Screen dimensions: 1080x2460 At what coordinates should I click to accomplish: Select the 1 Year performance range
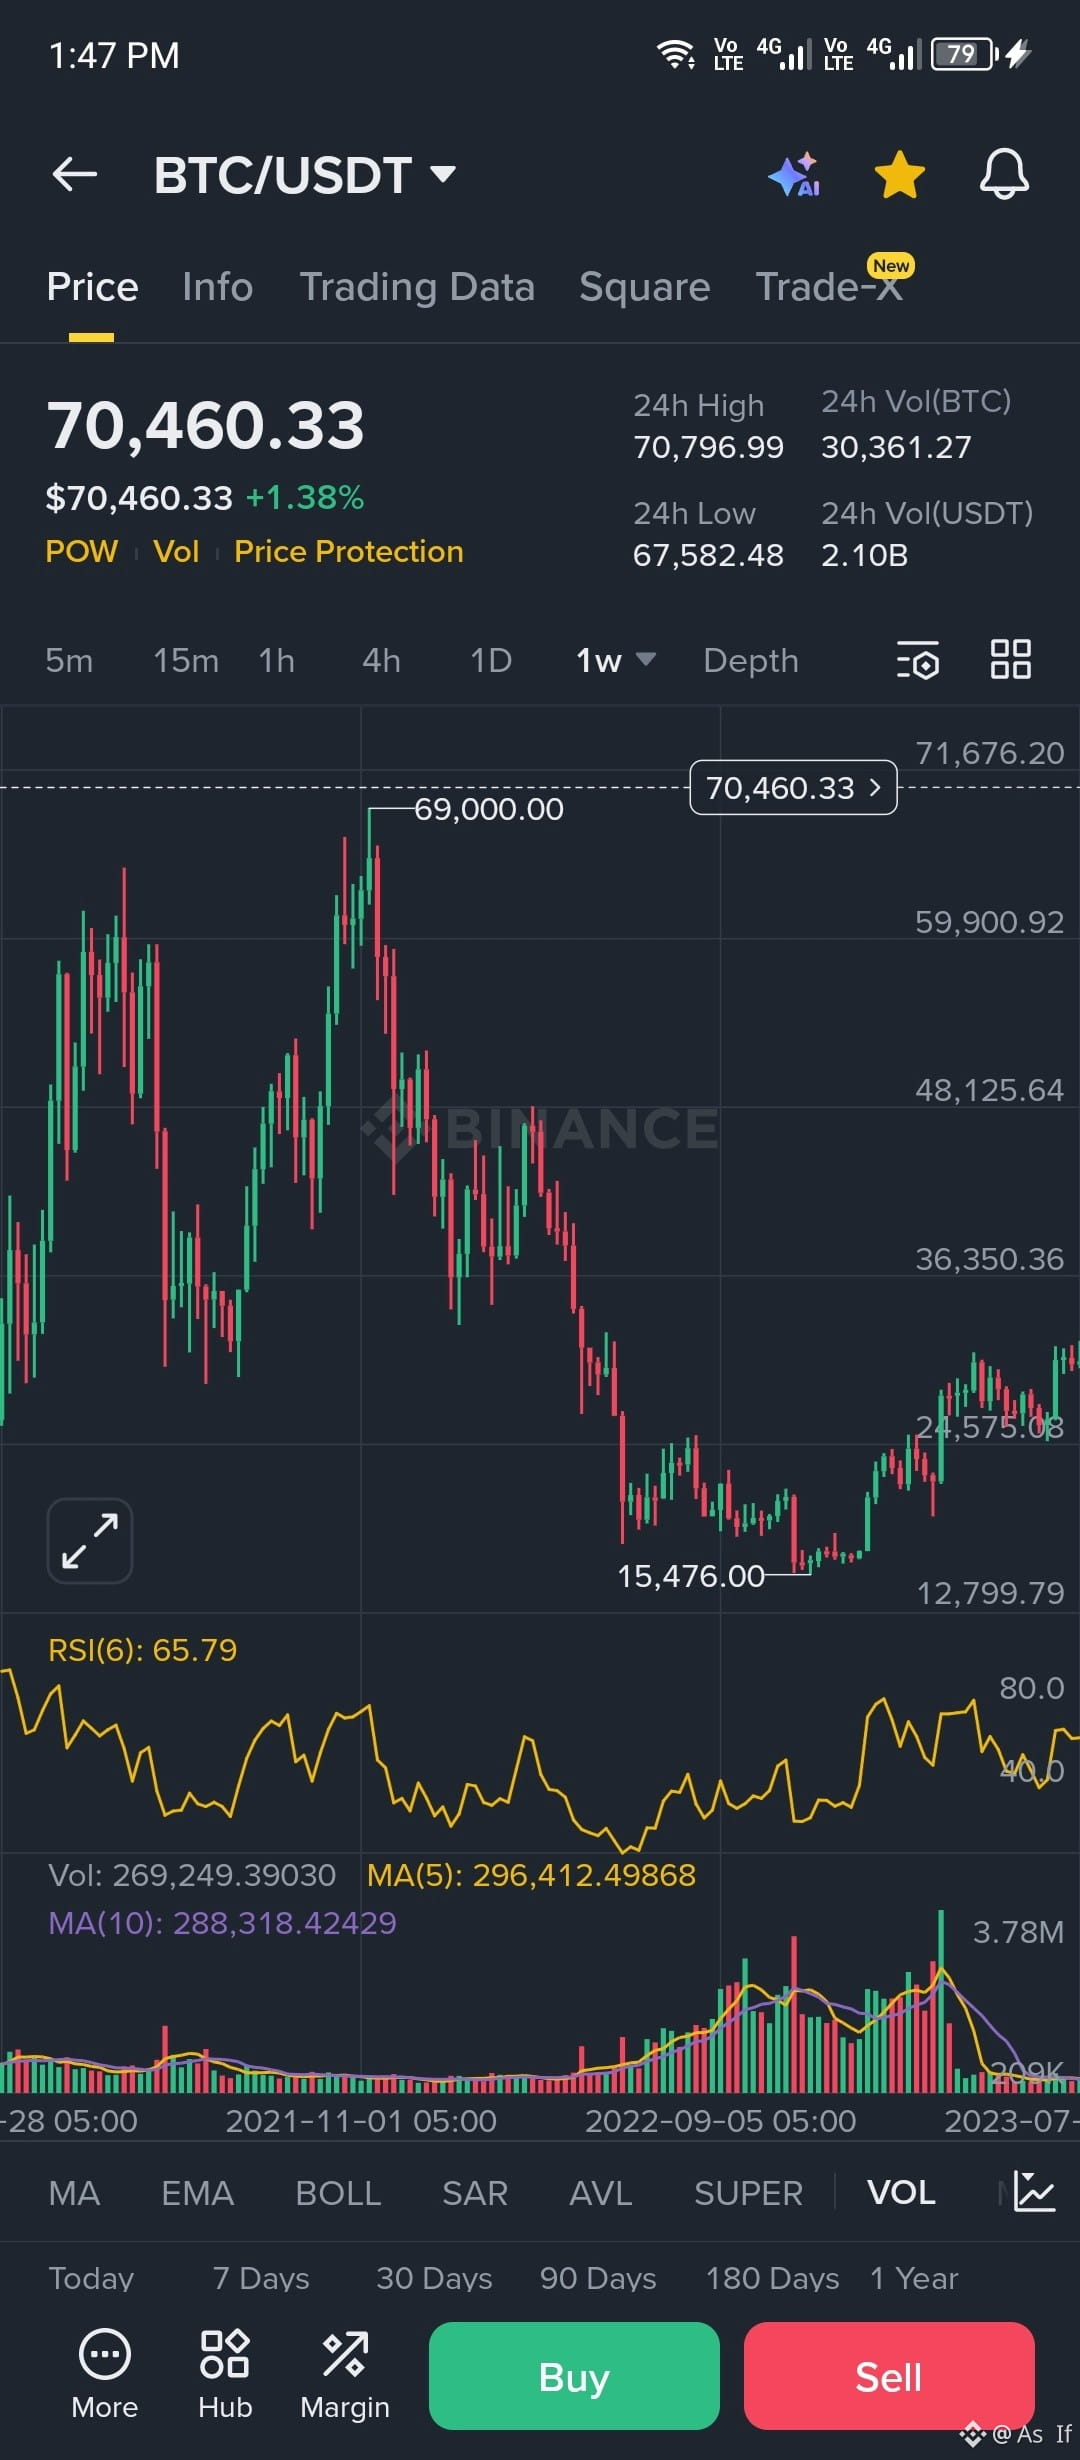[x=914, y=2278]
